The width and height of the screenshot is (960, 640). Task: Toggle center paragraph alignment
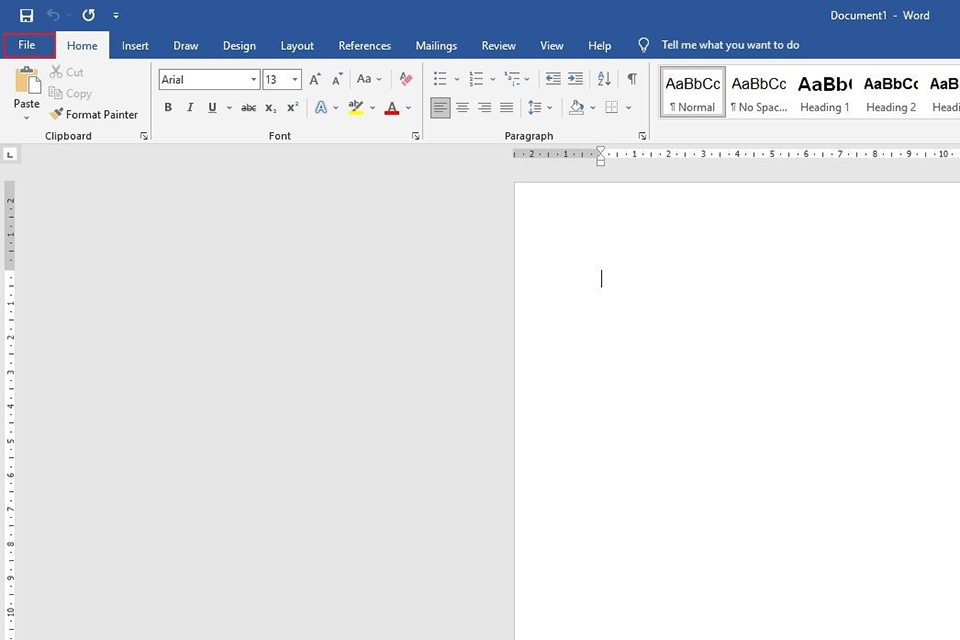point(462,107)
